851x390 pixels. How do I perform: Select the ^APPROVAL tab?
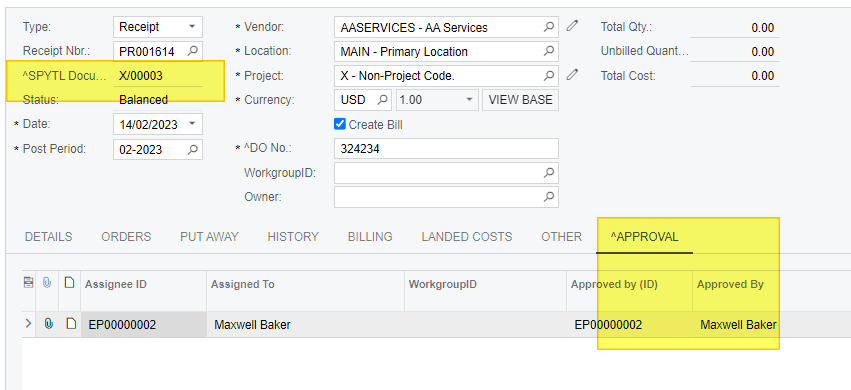[x=644, y=237]
